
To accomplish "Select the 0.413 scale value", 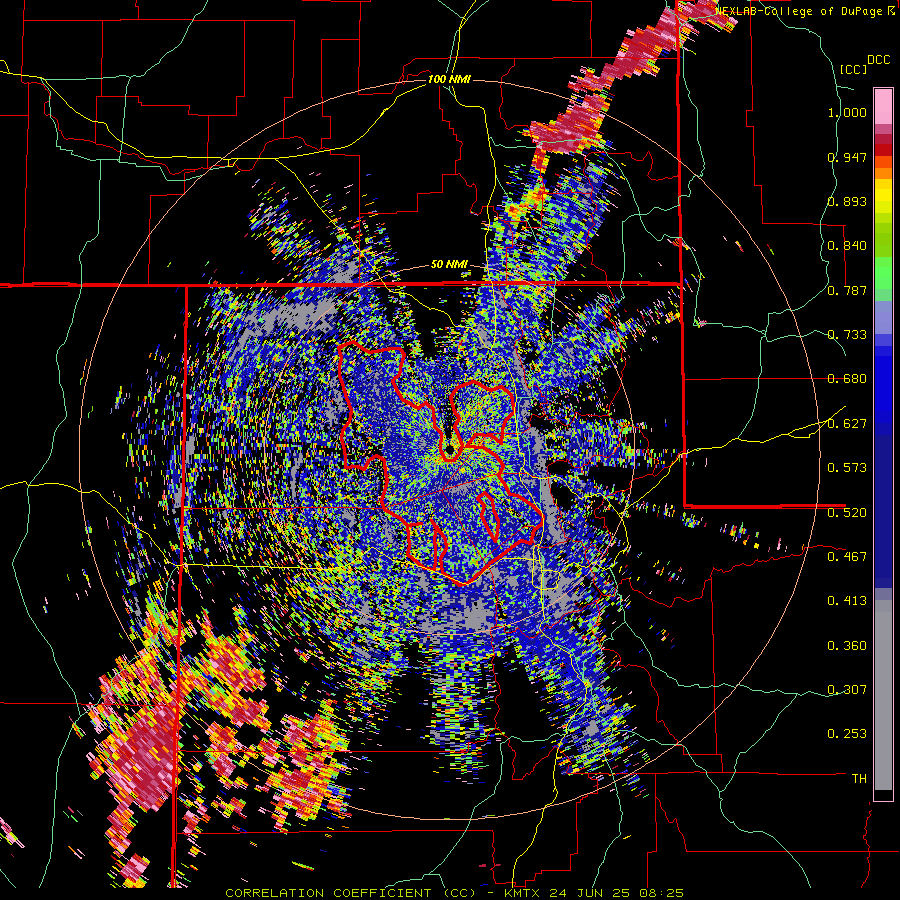I will (847, 601).
